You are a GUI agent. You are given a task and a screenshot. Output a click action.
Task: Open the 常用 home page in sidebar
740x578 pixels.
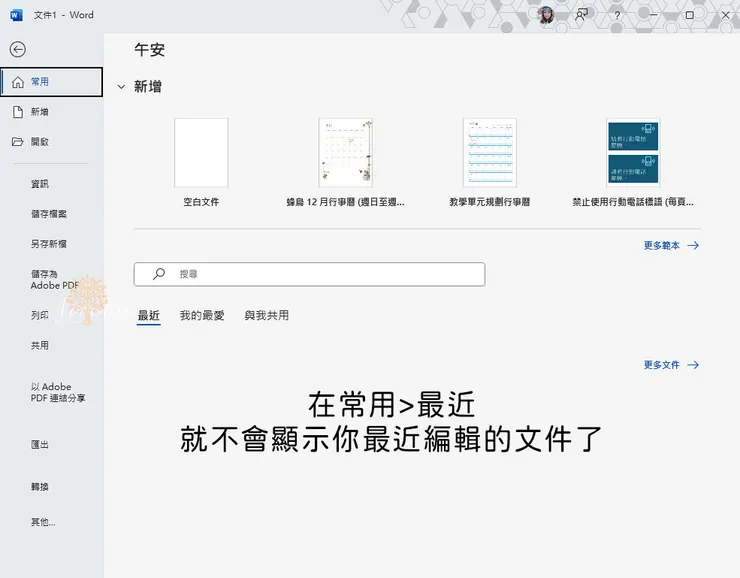pyautogui.click(x=51, y=82)
